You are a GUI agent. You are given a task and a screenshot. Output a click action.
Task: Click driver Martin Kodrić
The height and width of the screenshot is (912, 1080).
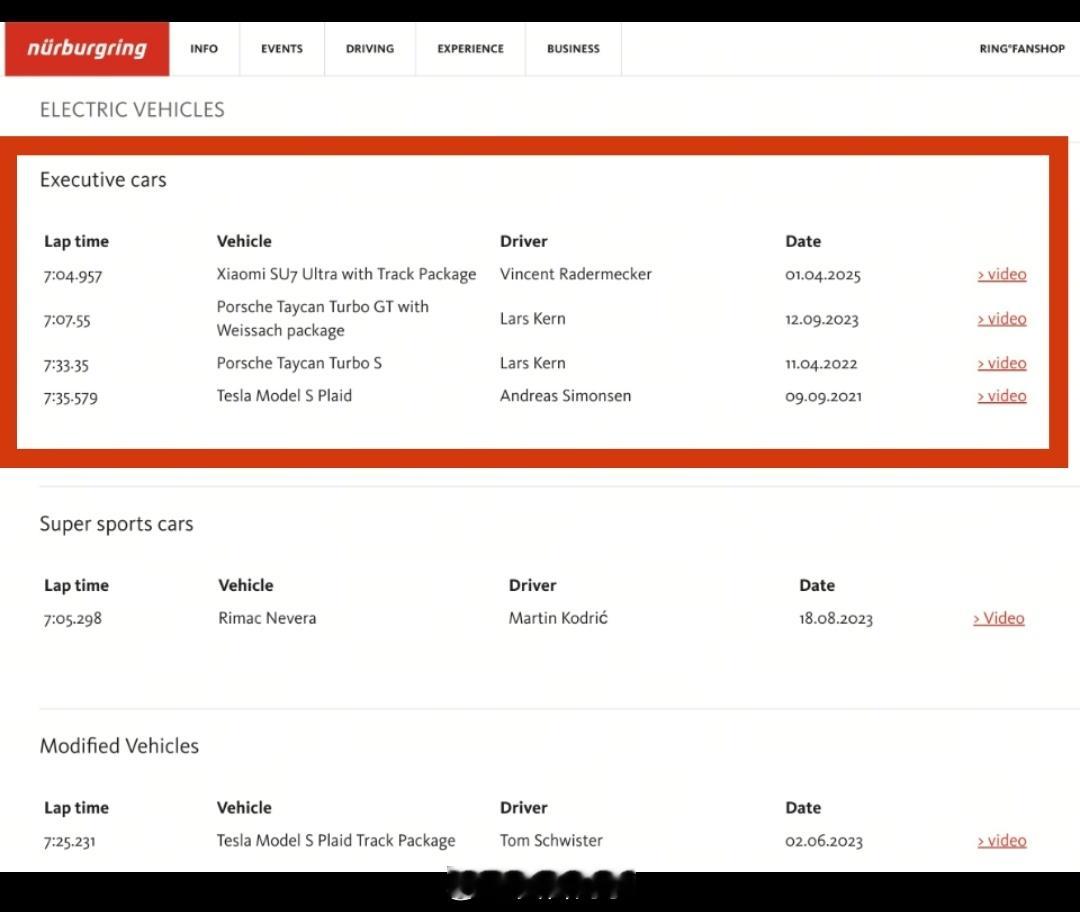click(x=558, y=619)
